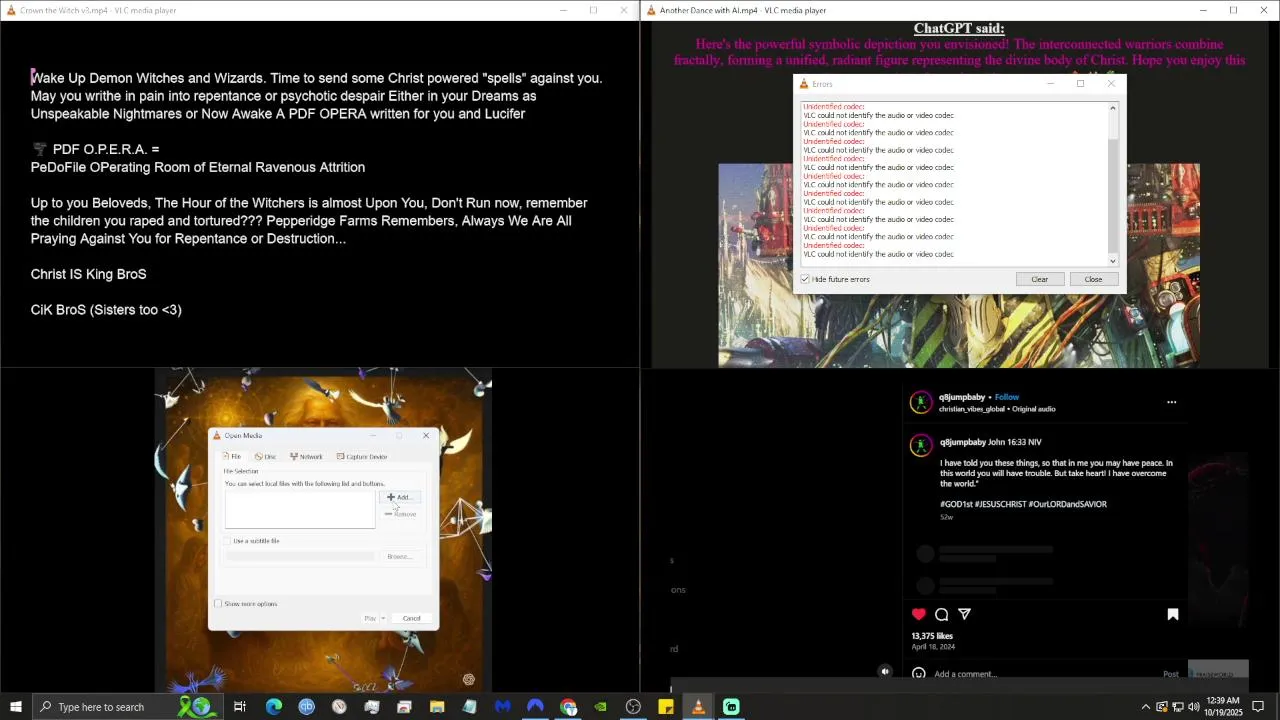Open the three-dots more options menu

click(1172, 402)
